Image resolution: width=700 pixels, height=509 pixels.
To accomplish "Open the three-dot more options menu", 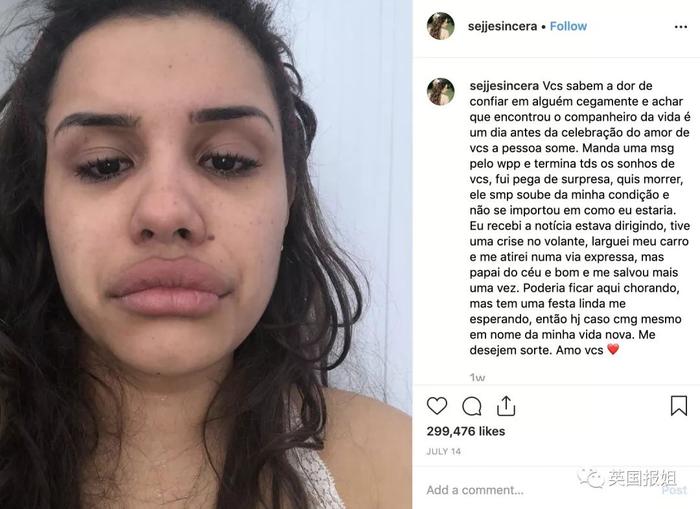I will click(x=680, y=27).
